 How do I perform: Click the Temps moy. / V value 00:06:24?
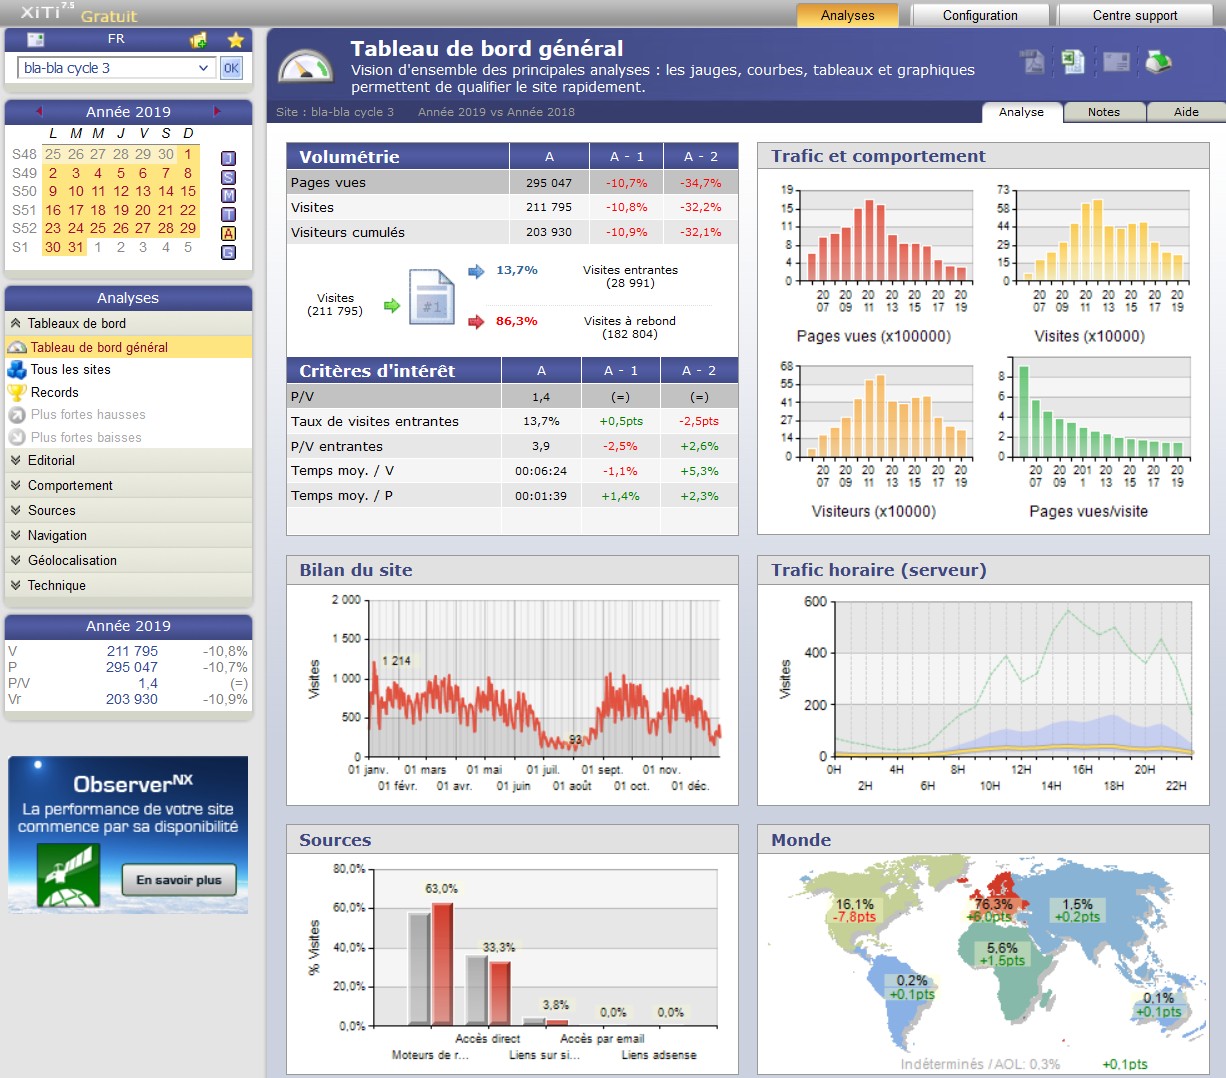point(541,471)
